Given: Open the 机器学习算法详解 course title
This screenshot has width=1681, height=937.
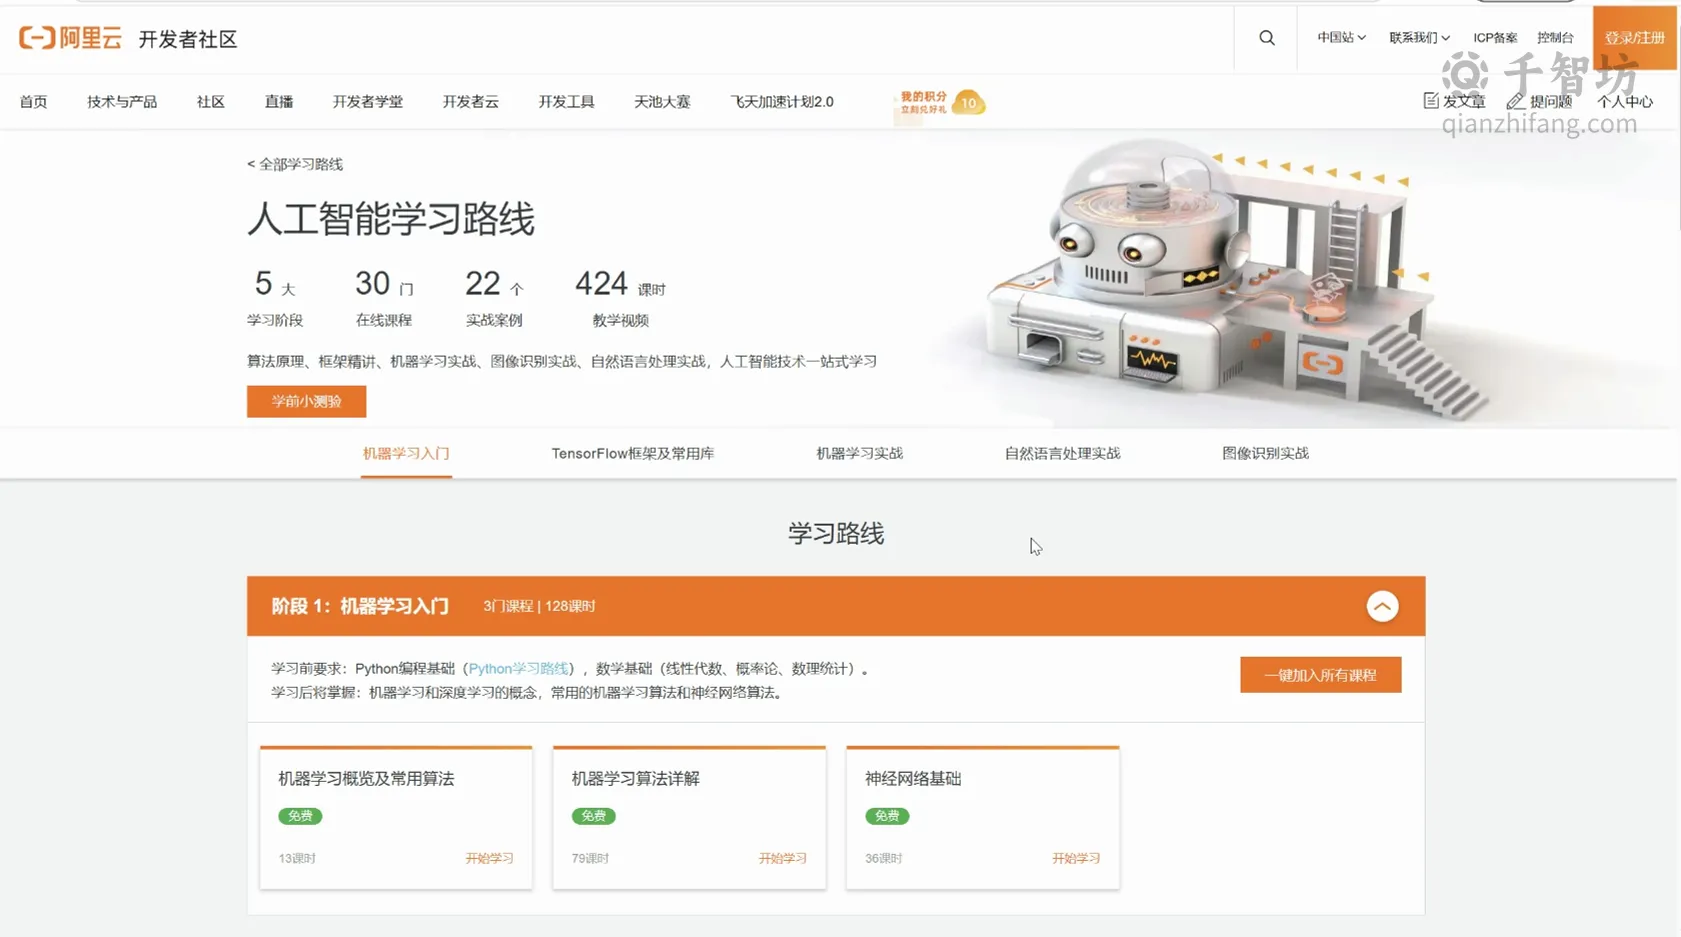Looking at the screenshot, I should point(635,779).
